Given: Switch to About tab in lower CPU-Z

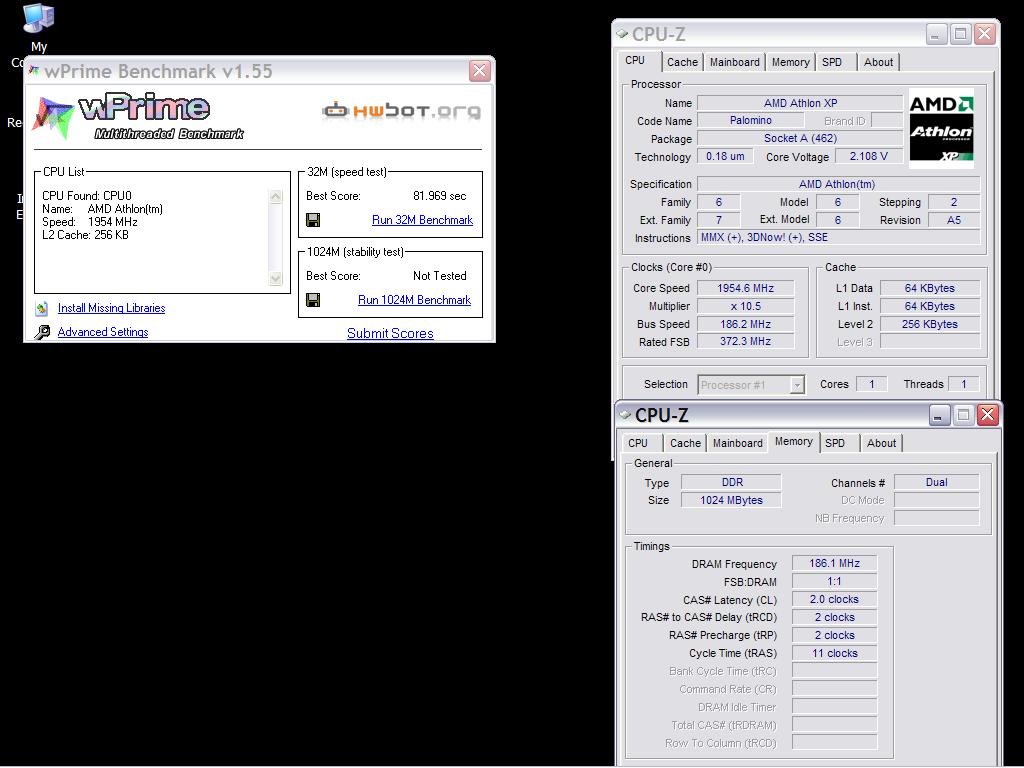Looking at the screenshot, I should [881, 443].
